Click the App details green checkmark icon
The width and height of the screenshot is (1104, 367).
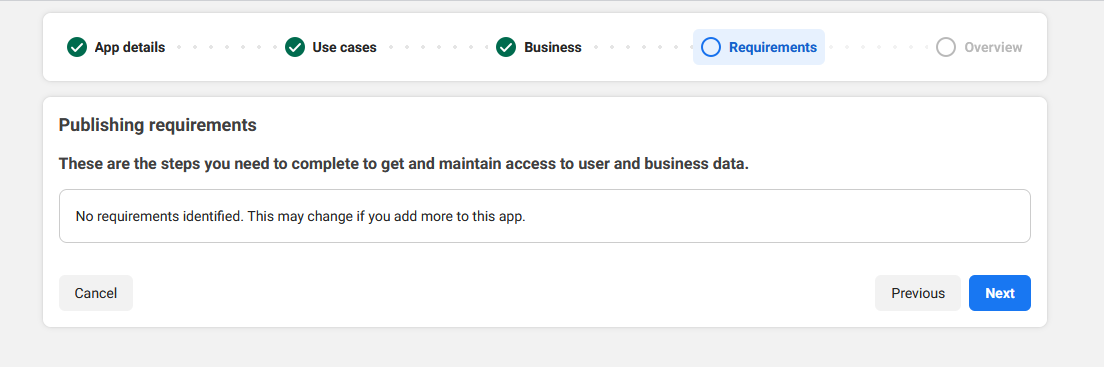click(x=77, y=47)
